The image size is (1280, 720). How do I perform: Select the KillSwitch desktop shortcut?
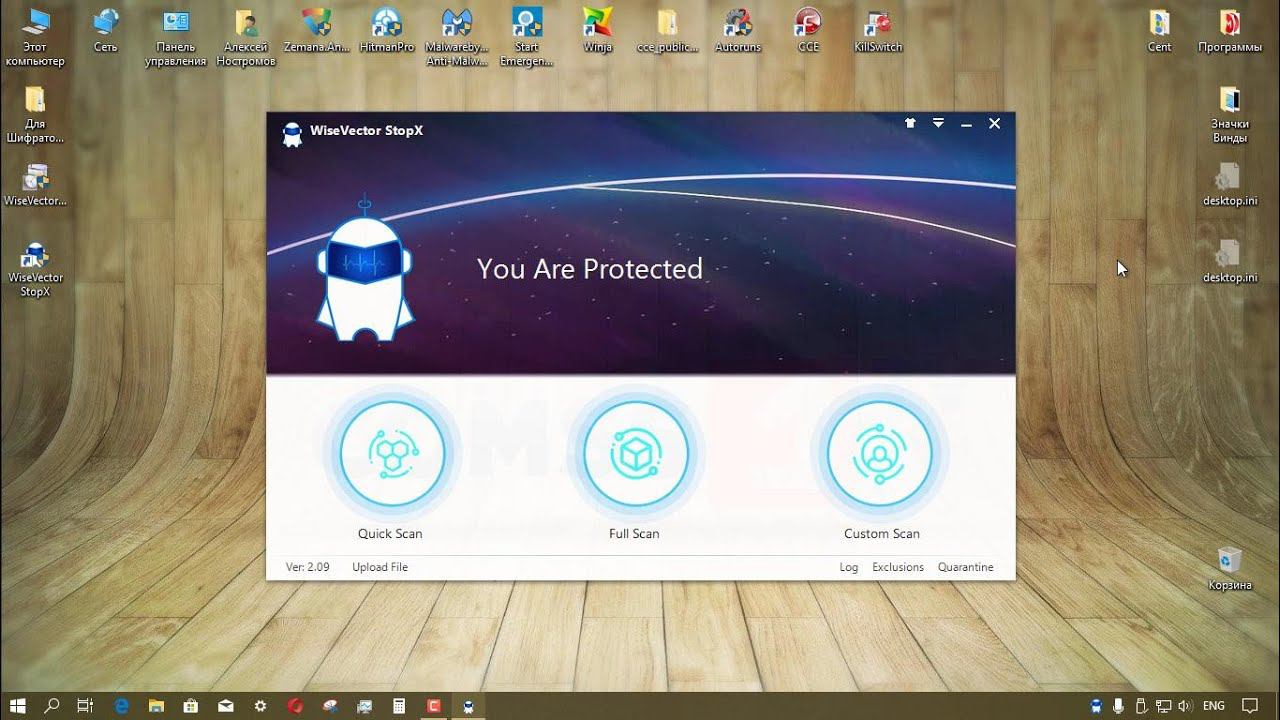(x=878, y=30)
